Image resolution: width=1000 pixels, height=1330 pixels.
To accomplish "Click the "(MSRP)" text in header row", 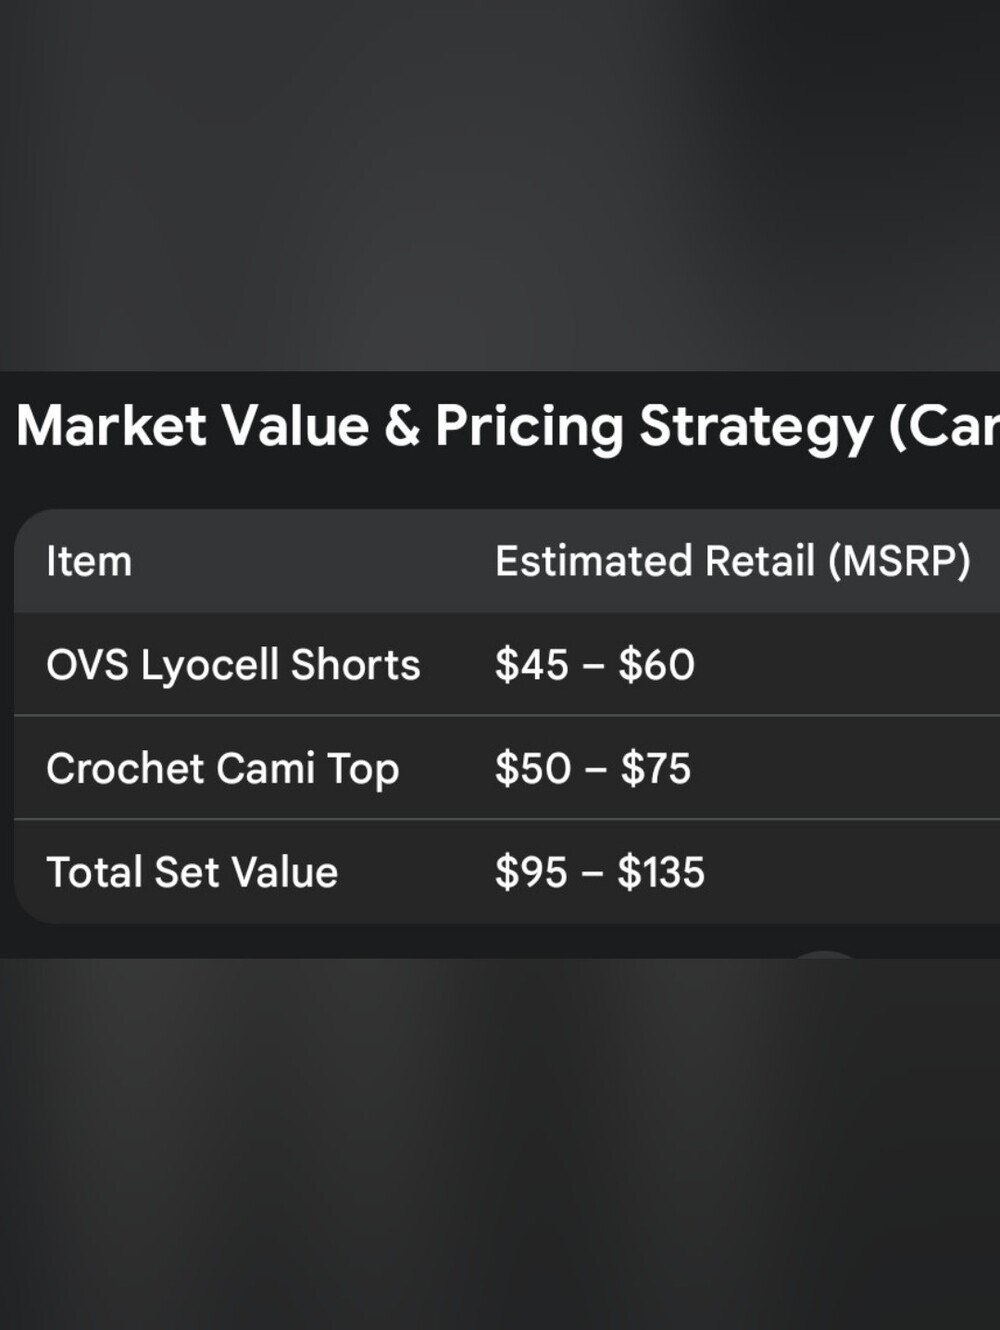I will point(899,561).
